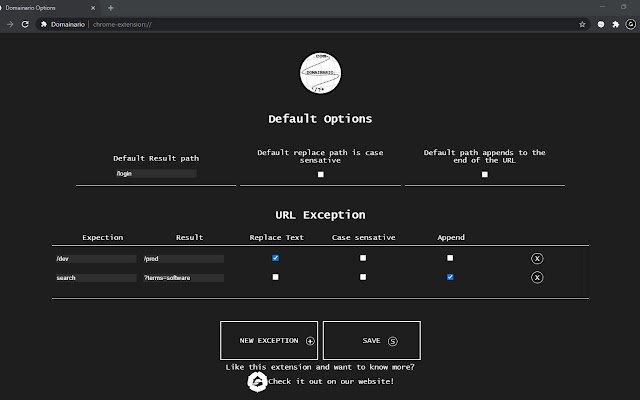This screenshot has width=640, height=400.
Task: Uncheck Append for search row
Action: click(x=450, y=277)
